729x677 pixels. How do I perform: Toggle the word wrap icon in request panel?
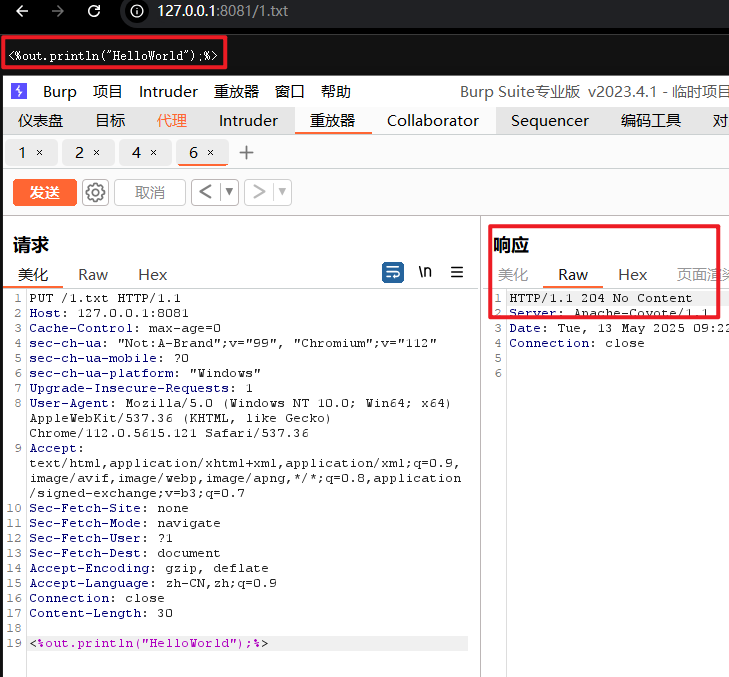pyautogui.click(x=393, y=272)
